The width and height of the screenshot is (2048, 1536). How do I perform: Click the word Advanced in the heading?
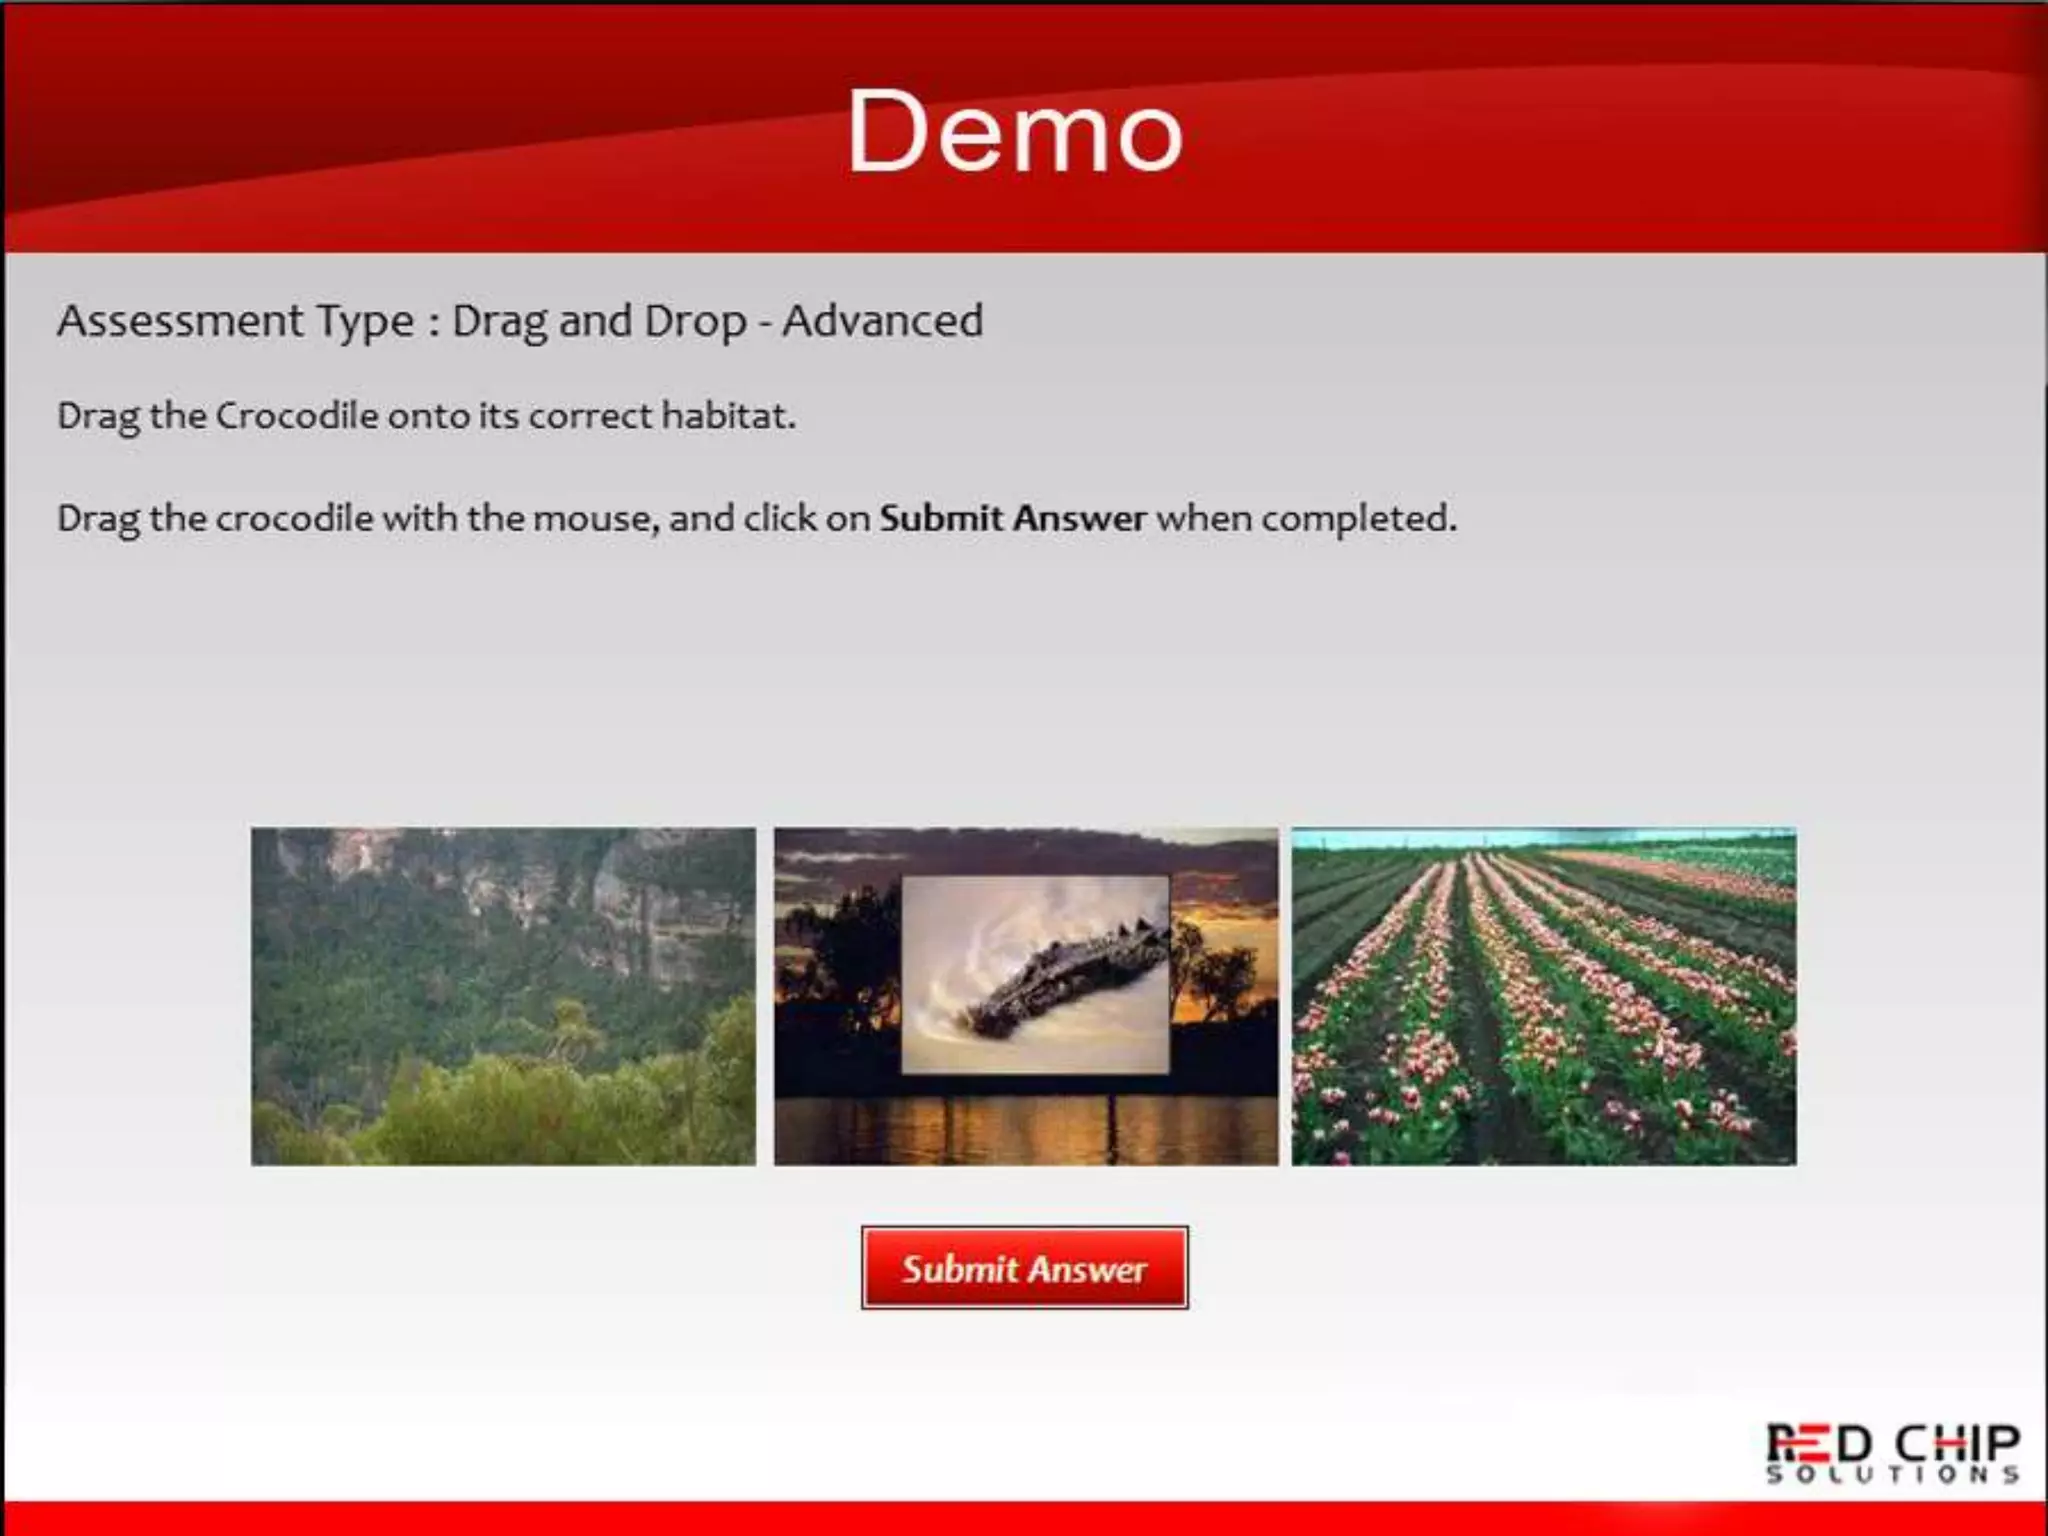[882, 321]
